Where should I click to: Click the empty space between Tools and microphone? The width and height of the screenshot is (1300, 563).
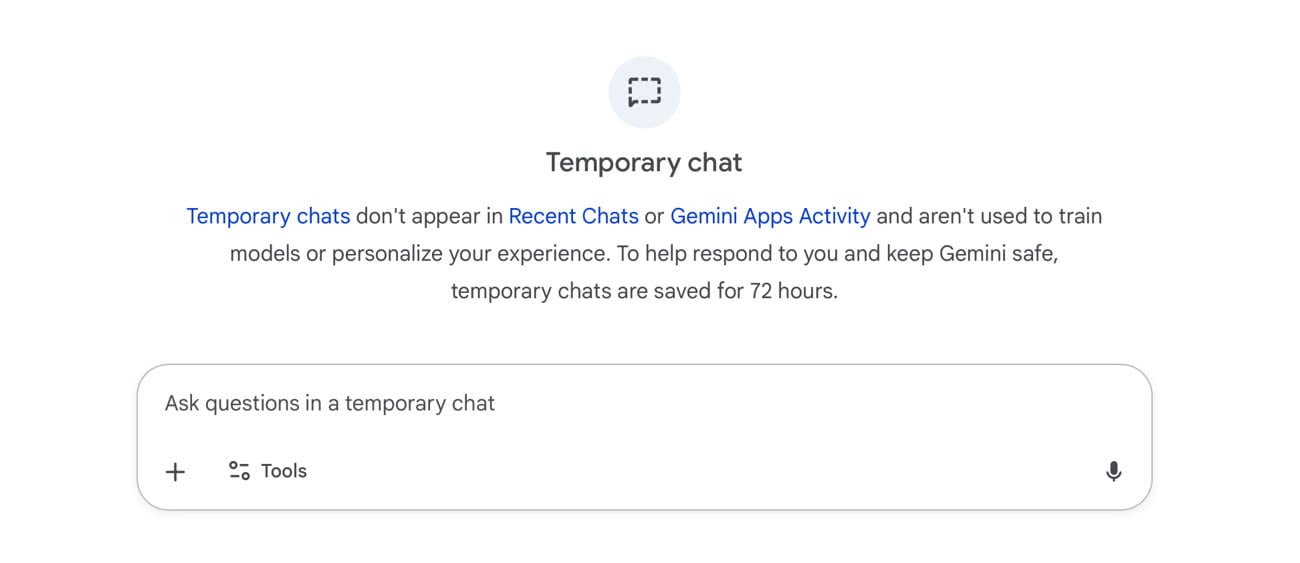coord(700,472)
